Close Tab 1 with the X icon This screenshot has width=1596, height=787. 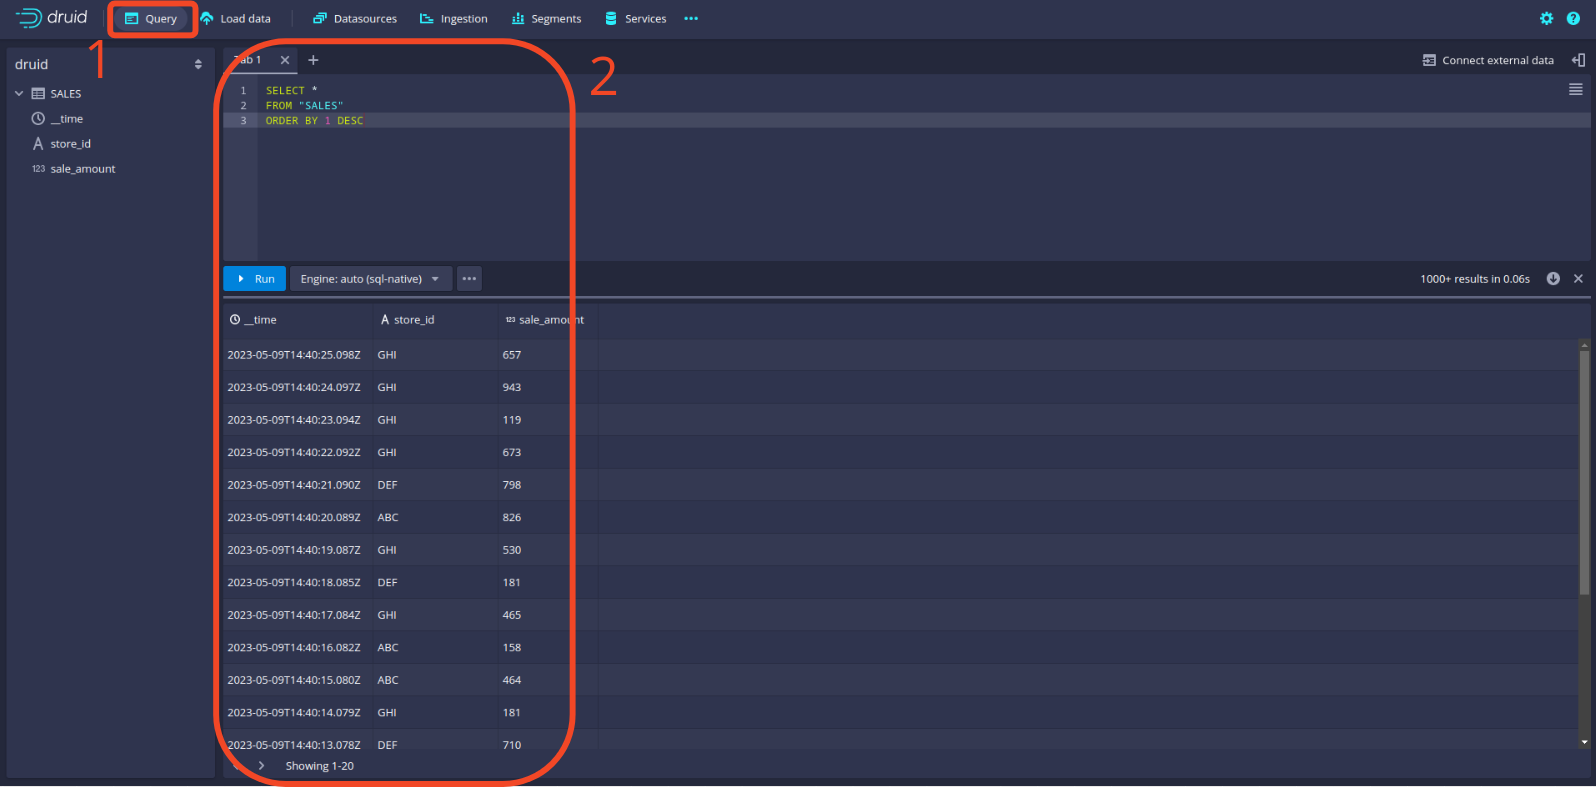click(x=285, y=60)
